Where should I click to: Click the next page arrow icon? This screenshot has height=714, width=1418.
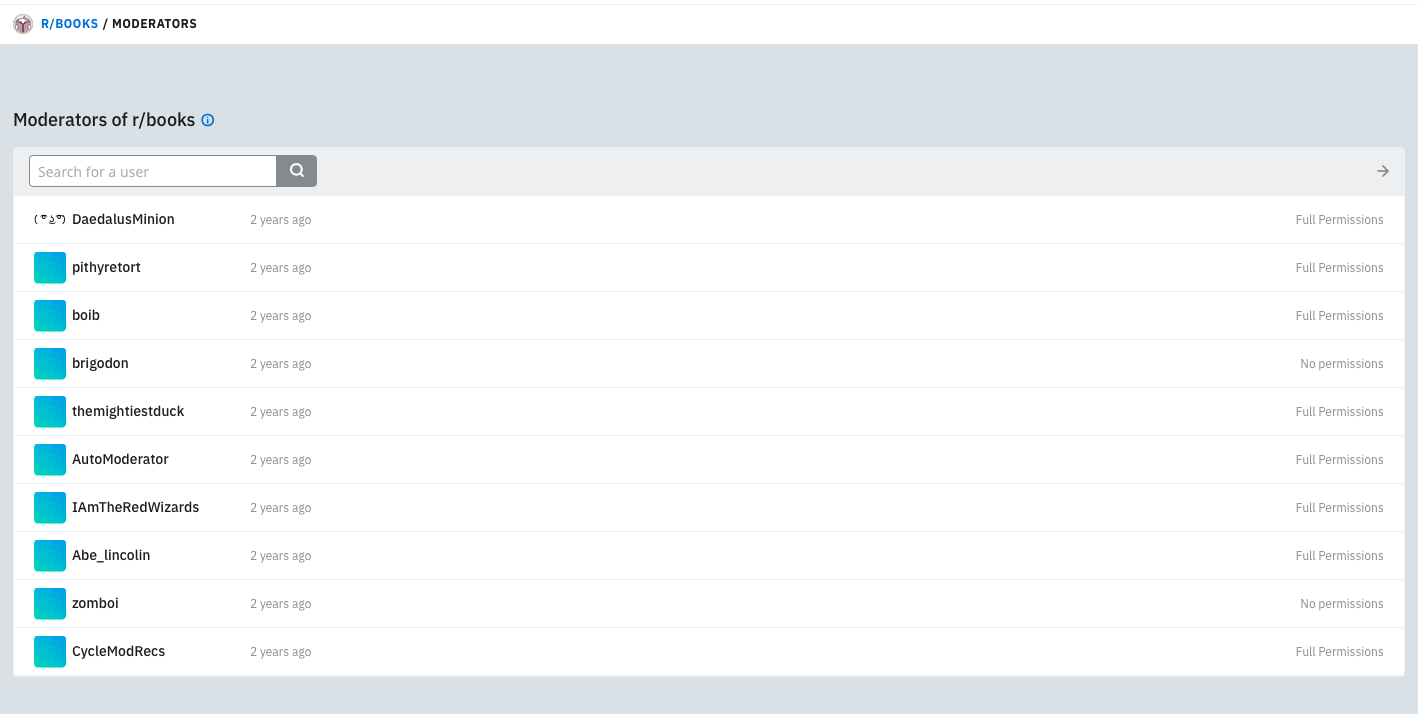click(1383, 171)
